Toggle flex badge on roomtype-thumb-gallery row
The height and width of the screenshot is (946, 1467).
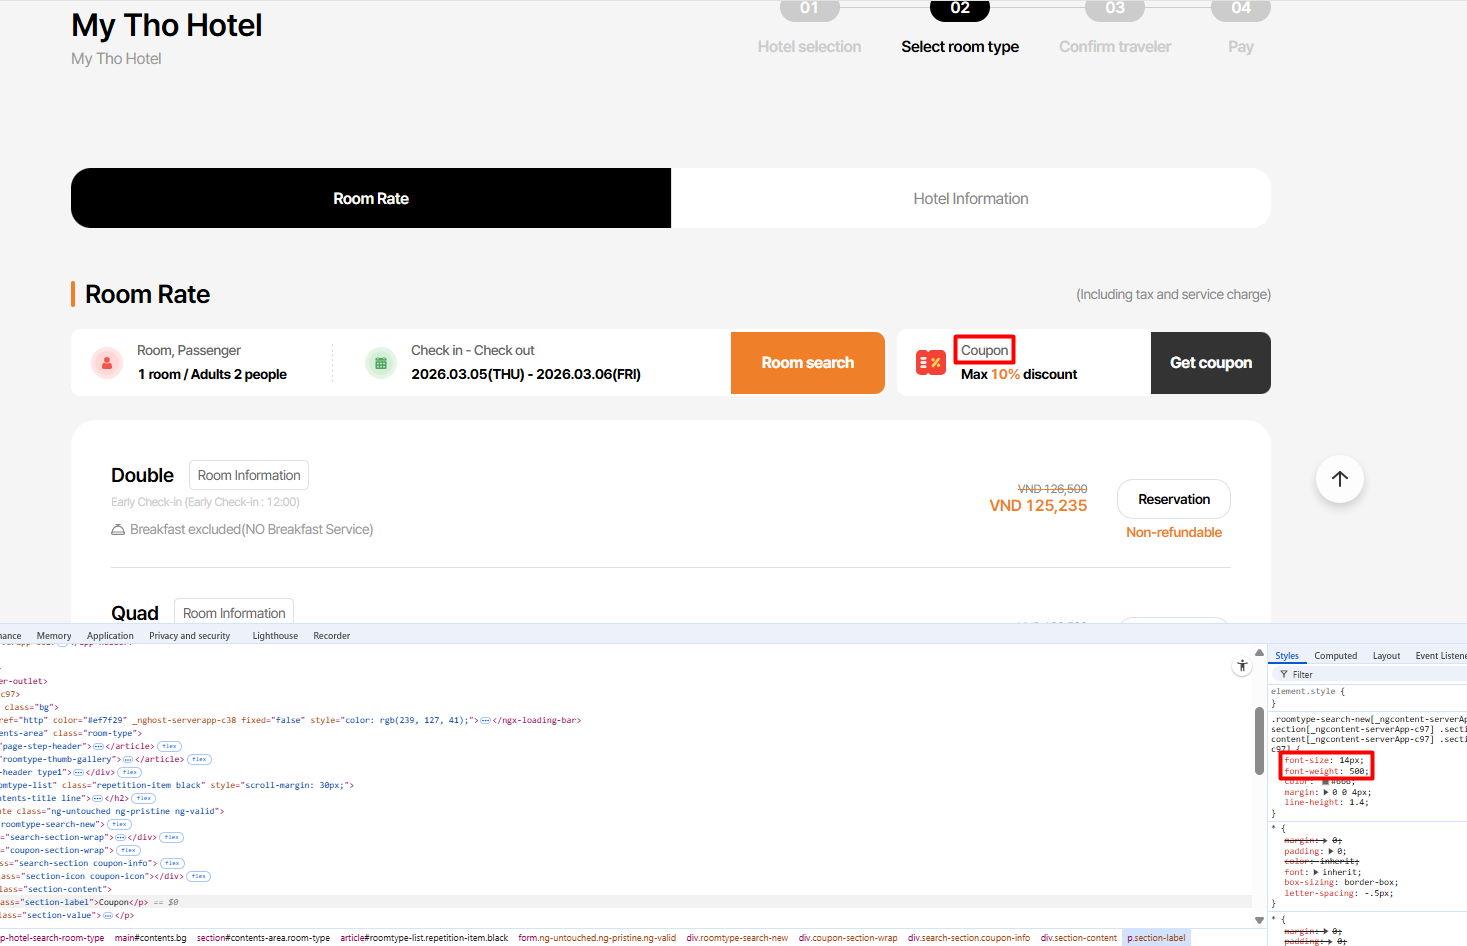point(199,759)
